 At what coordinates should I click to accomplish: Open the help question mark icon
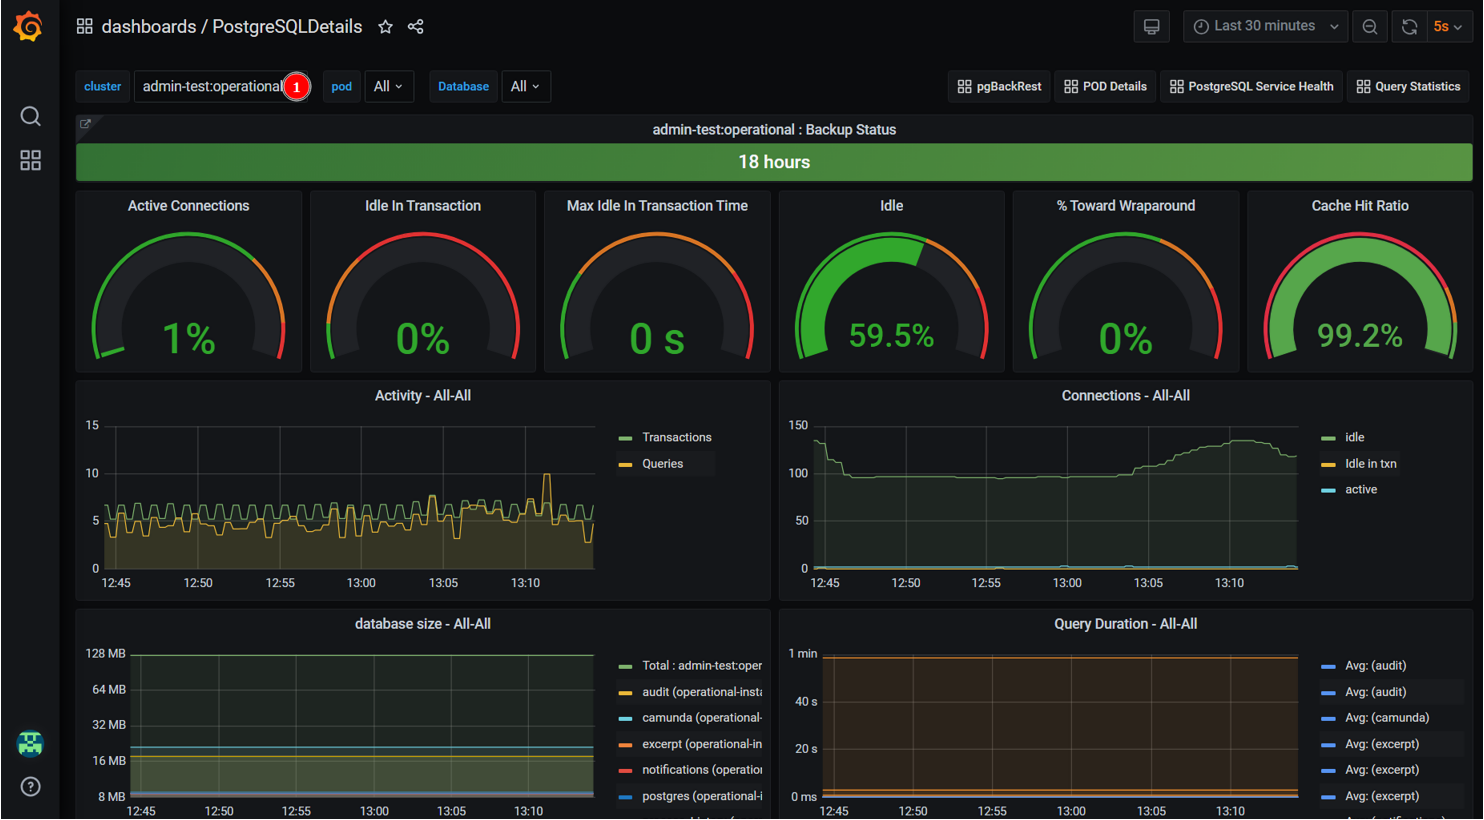[31, 786]
